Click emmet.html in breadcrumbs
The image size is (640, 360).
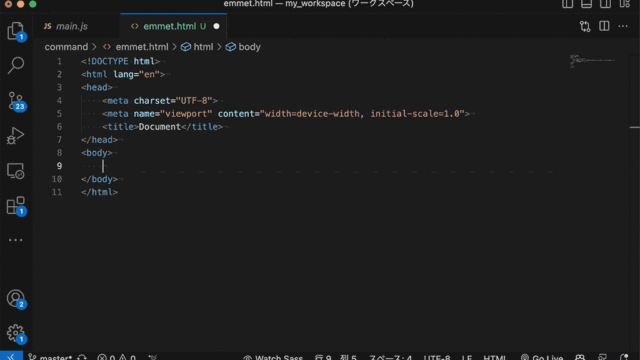[x=142, y=47]
